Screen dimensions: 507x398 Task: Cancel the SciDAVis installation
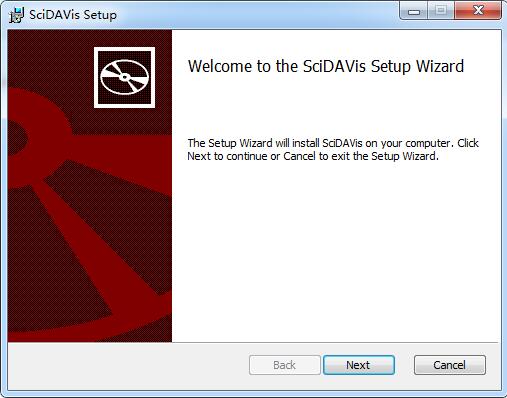pos(450,365)
